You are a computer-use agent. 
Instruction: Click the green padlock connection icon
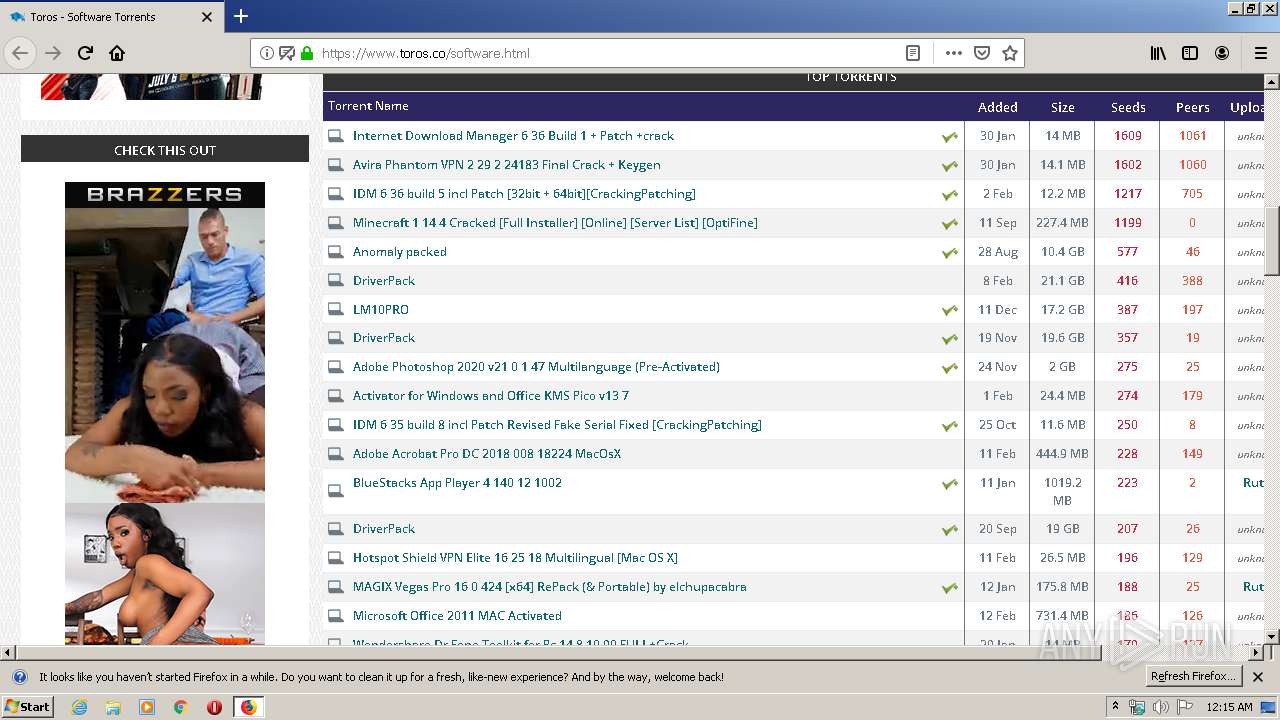point(307,53)
